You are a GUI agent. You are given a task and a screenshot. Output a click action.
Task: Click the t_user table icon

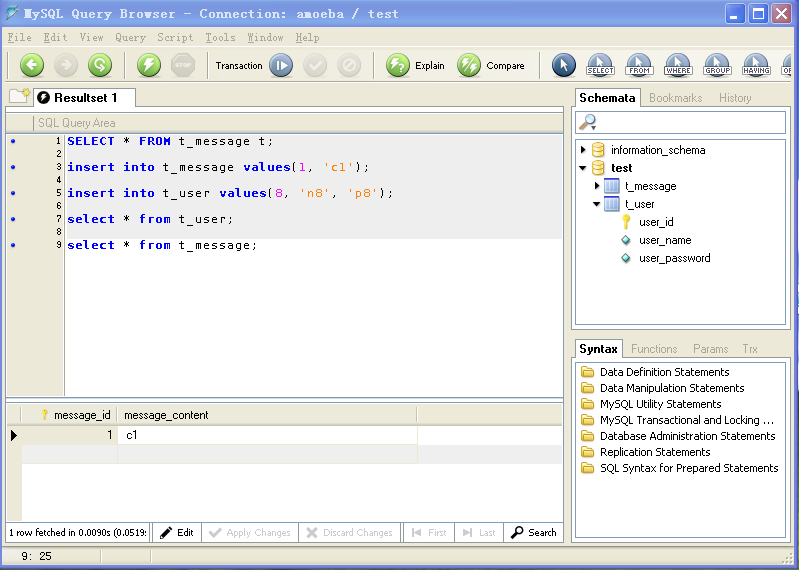click(x=612, y=204)
